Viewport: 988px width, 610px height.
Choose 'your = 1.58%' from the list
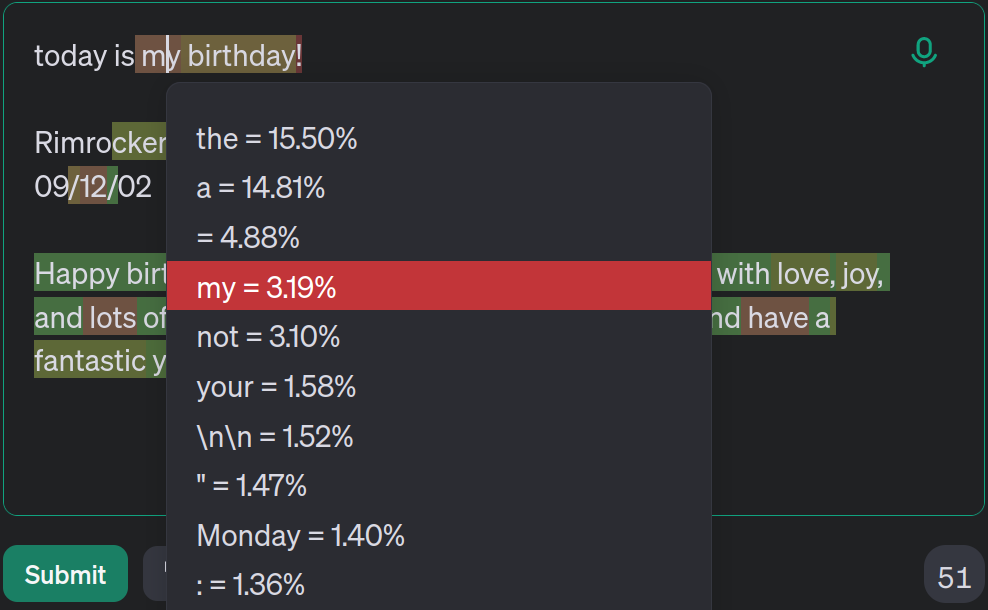439,386
